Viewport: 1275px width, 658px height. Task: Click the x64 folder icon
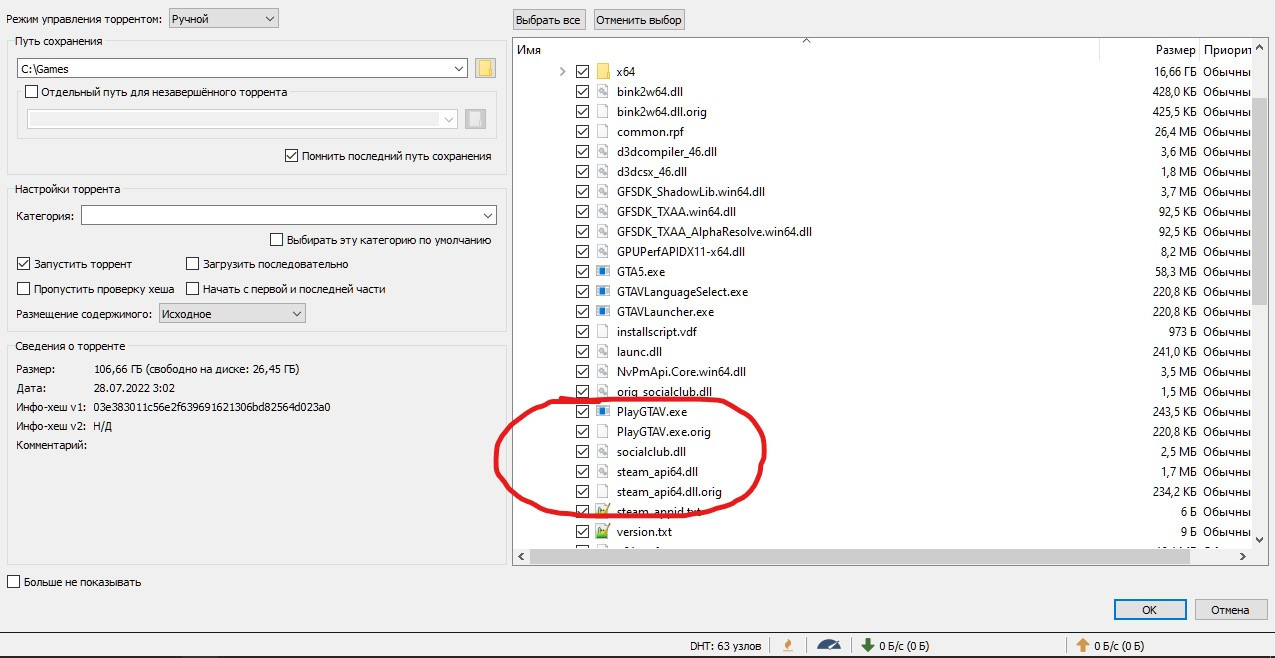point(603,71)
